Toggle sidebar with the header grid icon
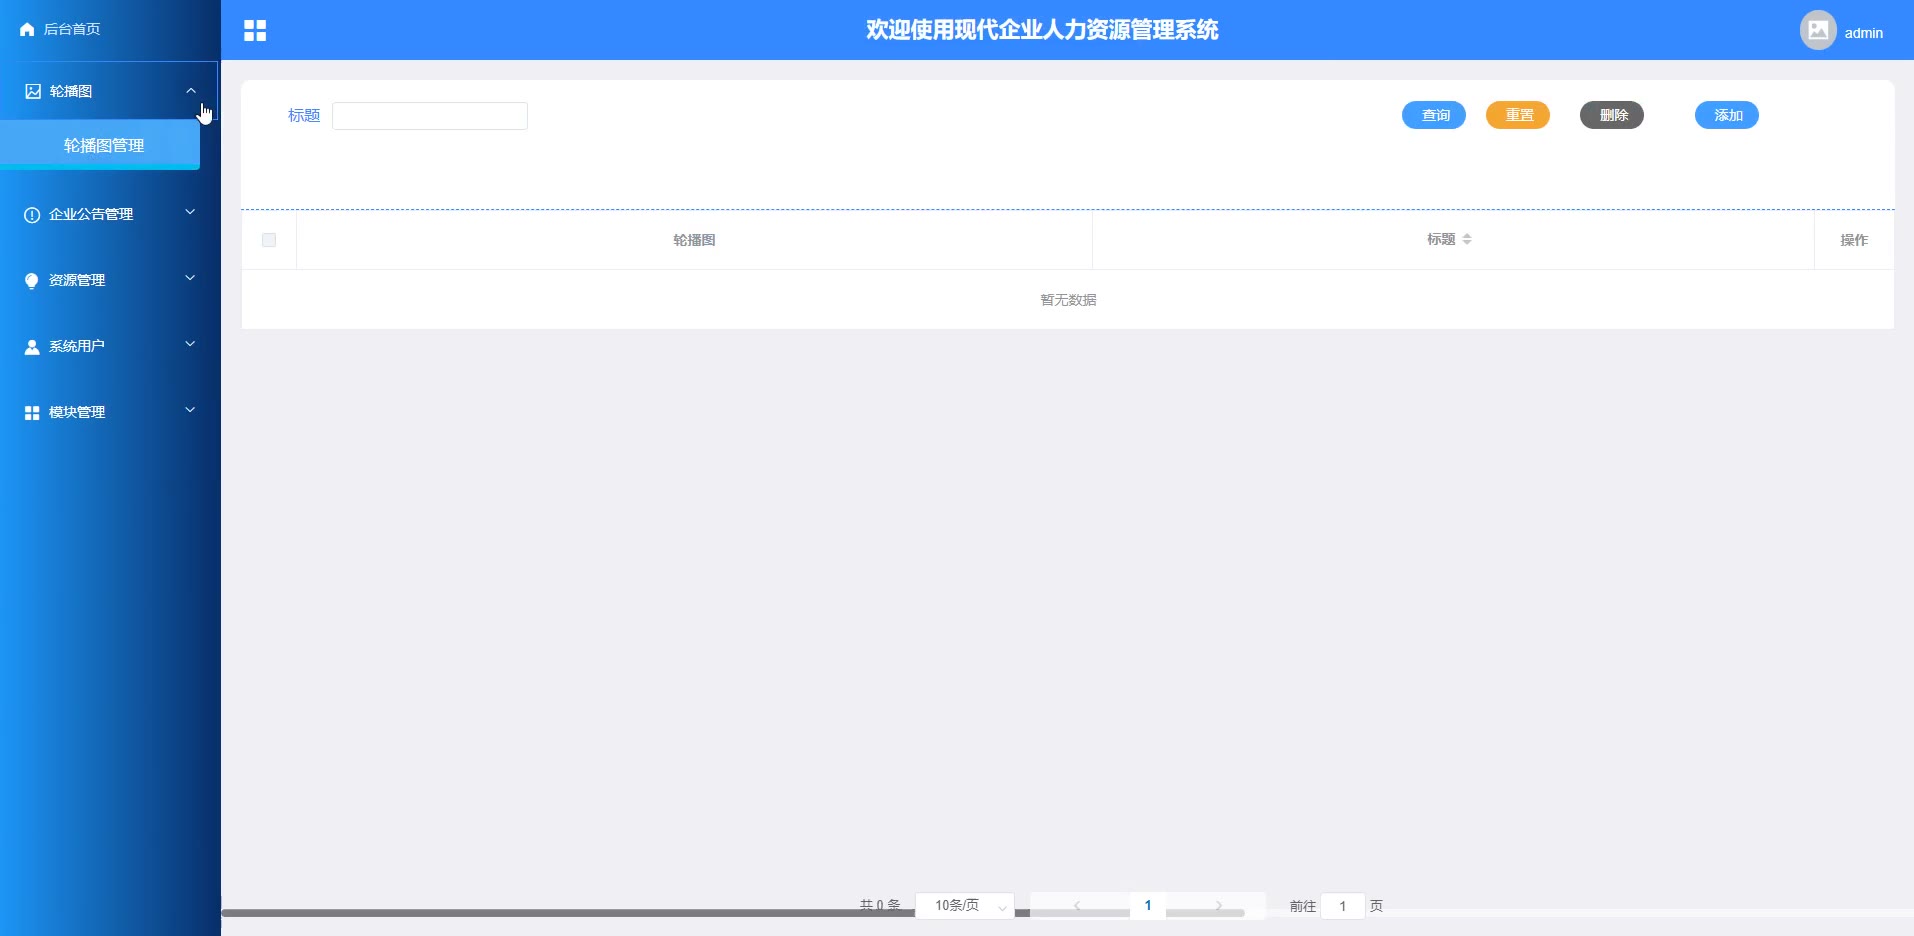The height and width of the screenshot is (936, 1914). click(x=255, y=31)
